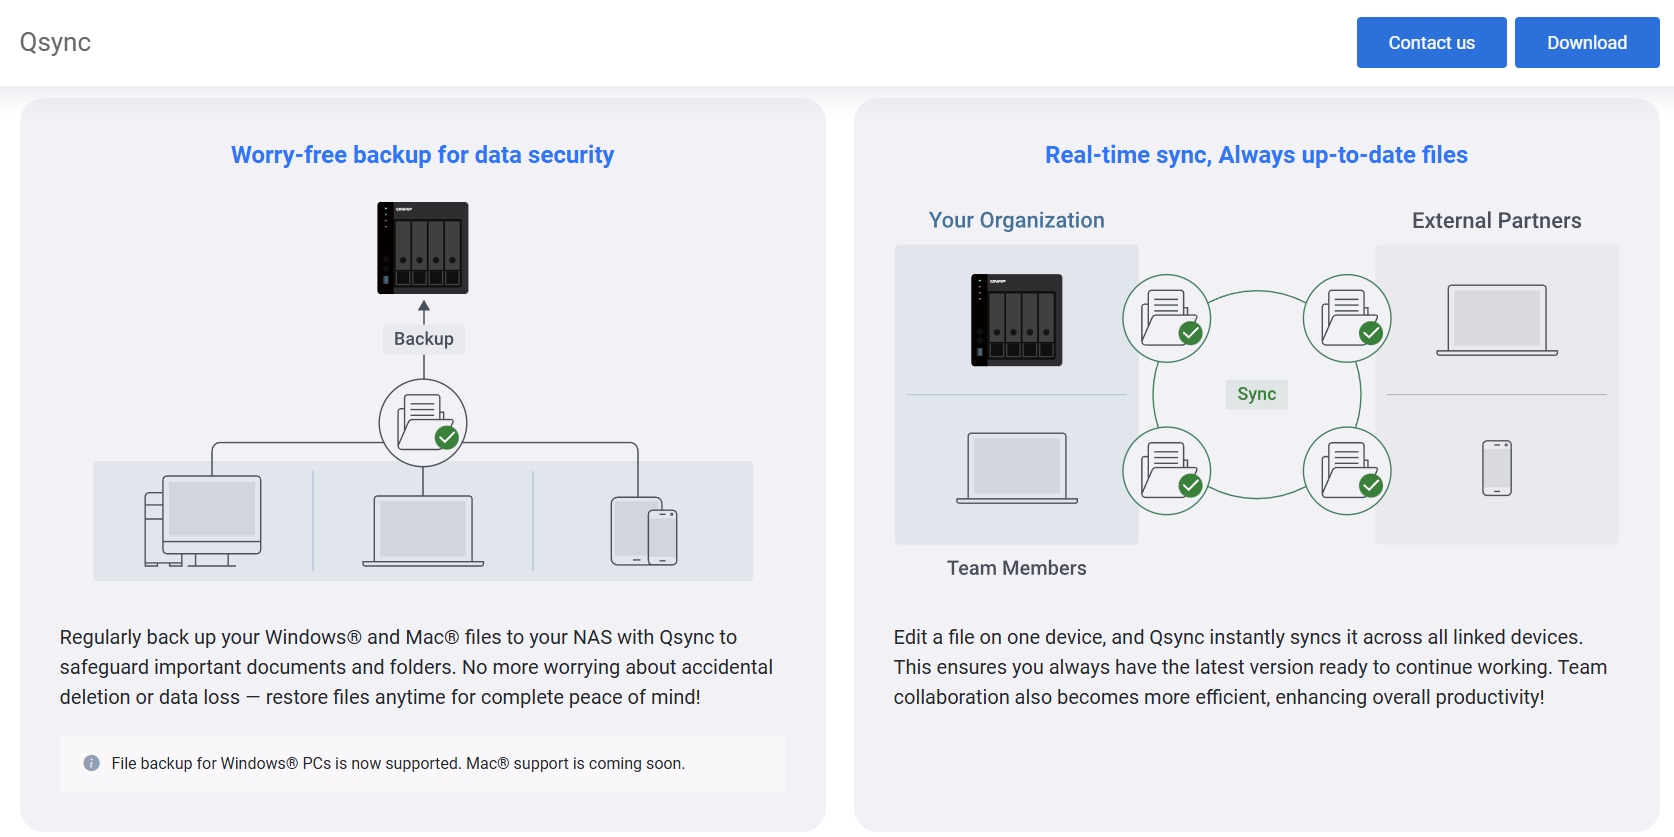Select the desktop computer icon
1674x837 pixels.
click(x=203, y=521)
